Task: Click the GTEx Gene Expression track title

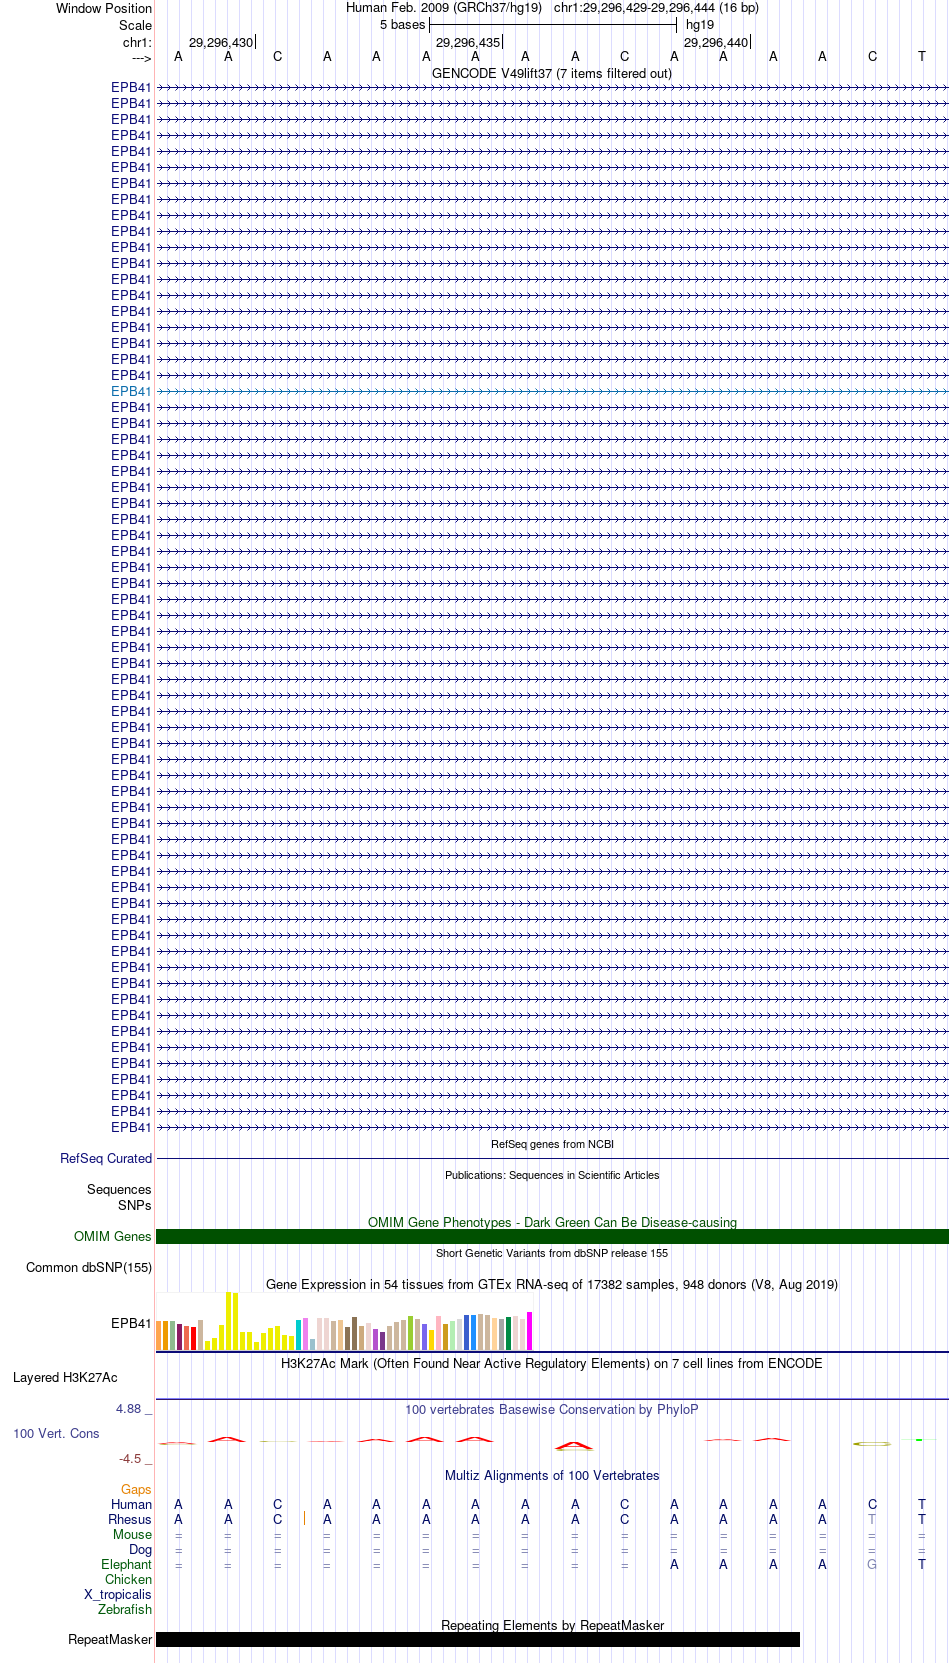Action: click(x=552, y=1284)
